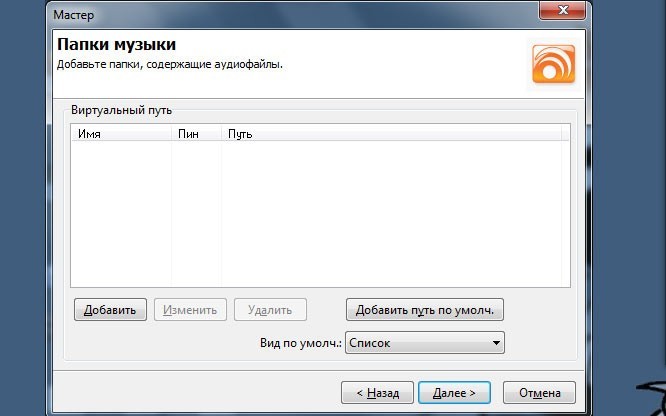Click the orange audio logo icon
Screen dimensions: 666x416
(x=551, y=62)
